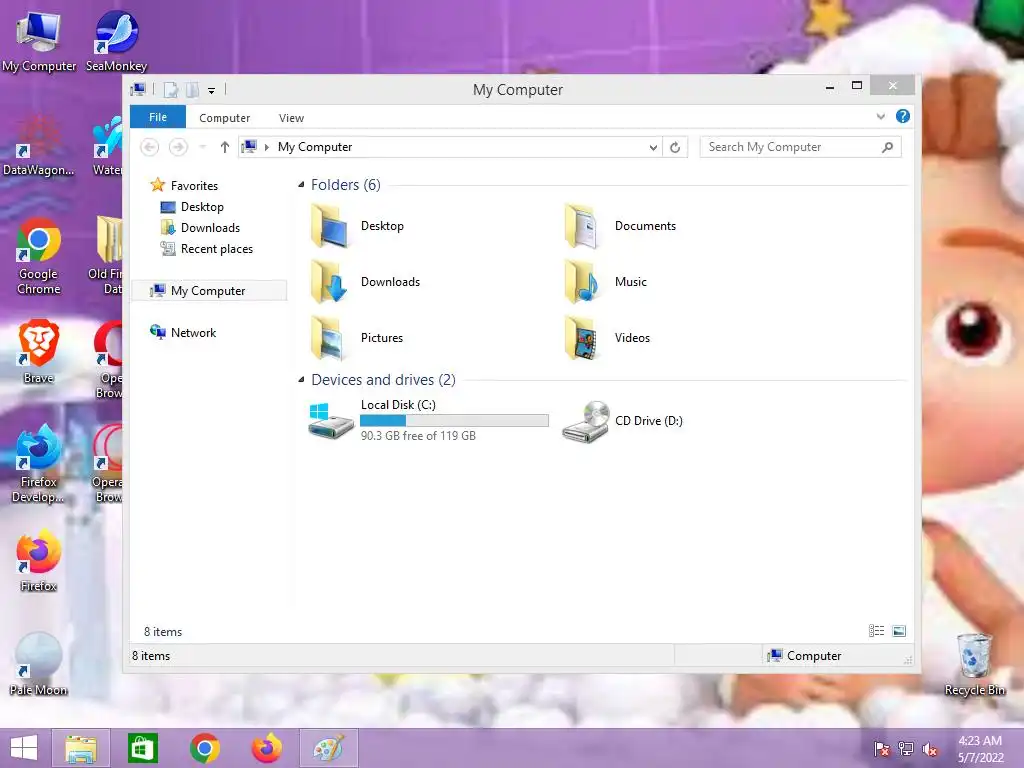The height and width of the screenshot is (768, 1024).
Task: Open the Desktop folder icon in Folders
Action: tap(330, 226)
